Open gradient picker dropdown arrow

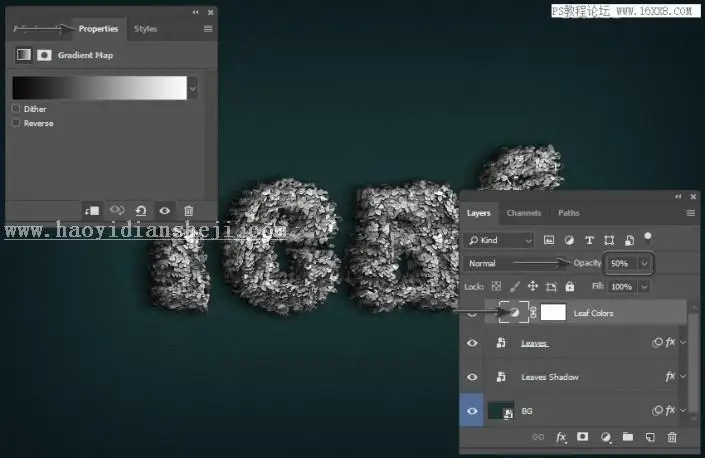(x=192, y=89)
